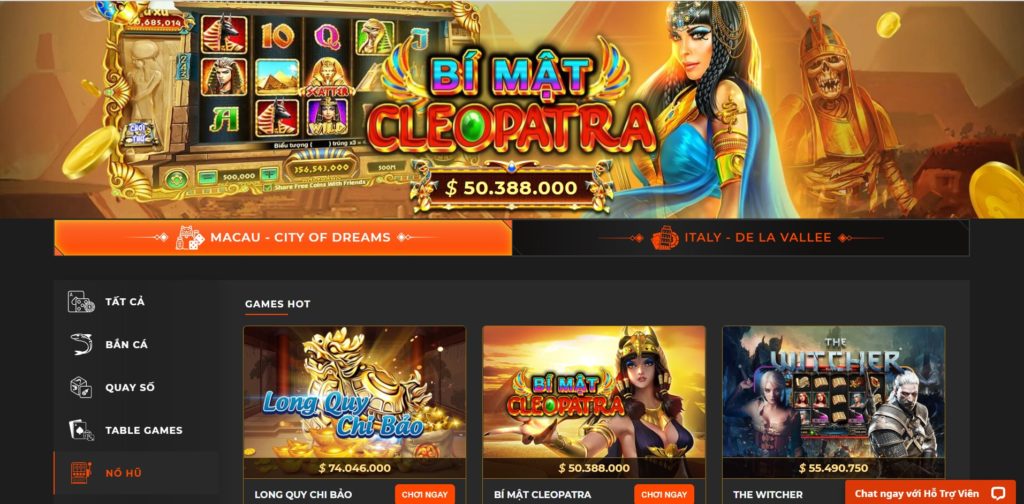The width and height of the screenshot is (1024, 504).
Task: Click the Nổ Hũ slot machine icon
Action: pyautogui.click(x=81, y=473)
